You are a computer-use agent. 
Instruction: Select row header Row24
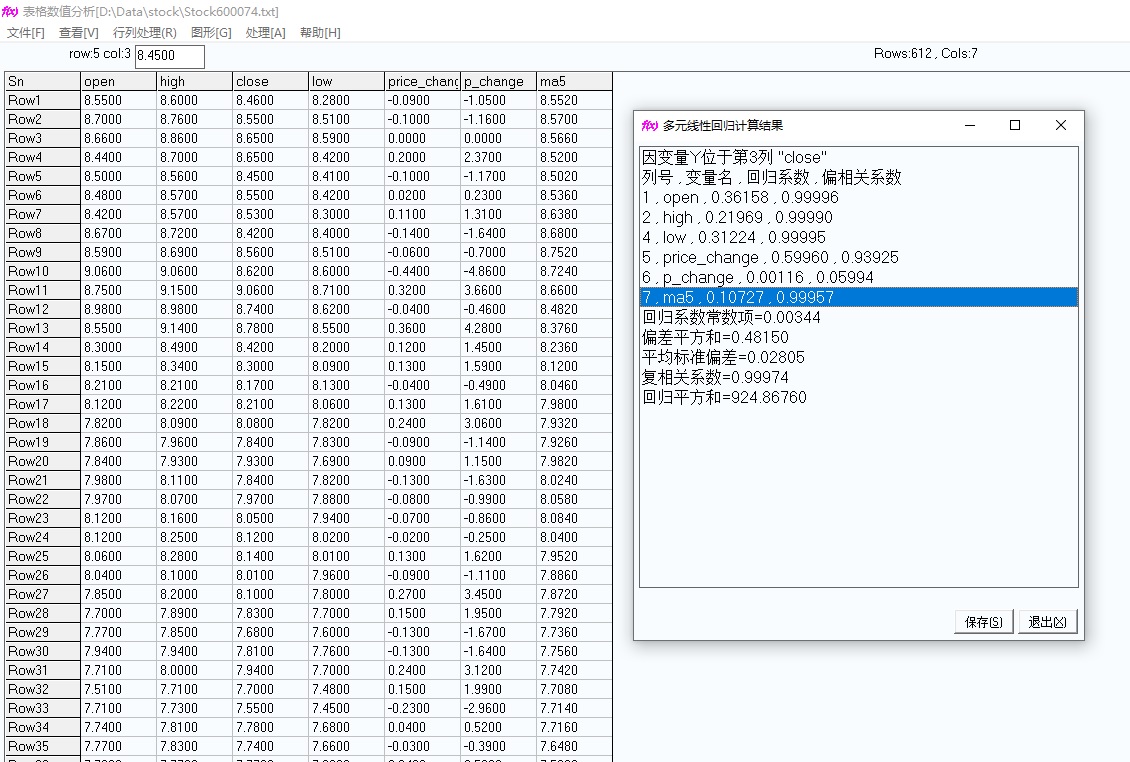coord(43,537)
